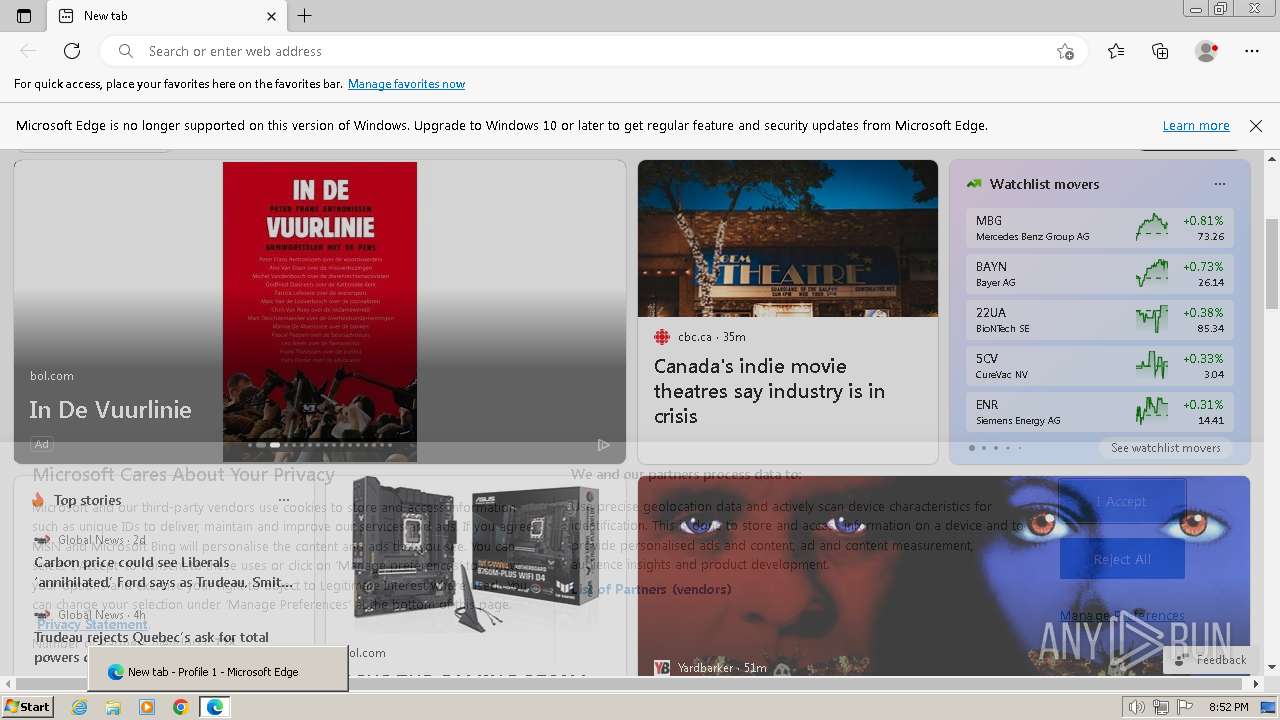1280x720 pixels.
Task: Open the Collections panel
Action: point(1160,51)
